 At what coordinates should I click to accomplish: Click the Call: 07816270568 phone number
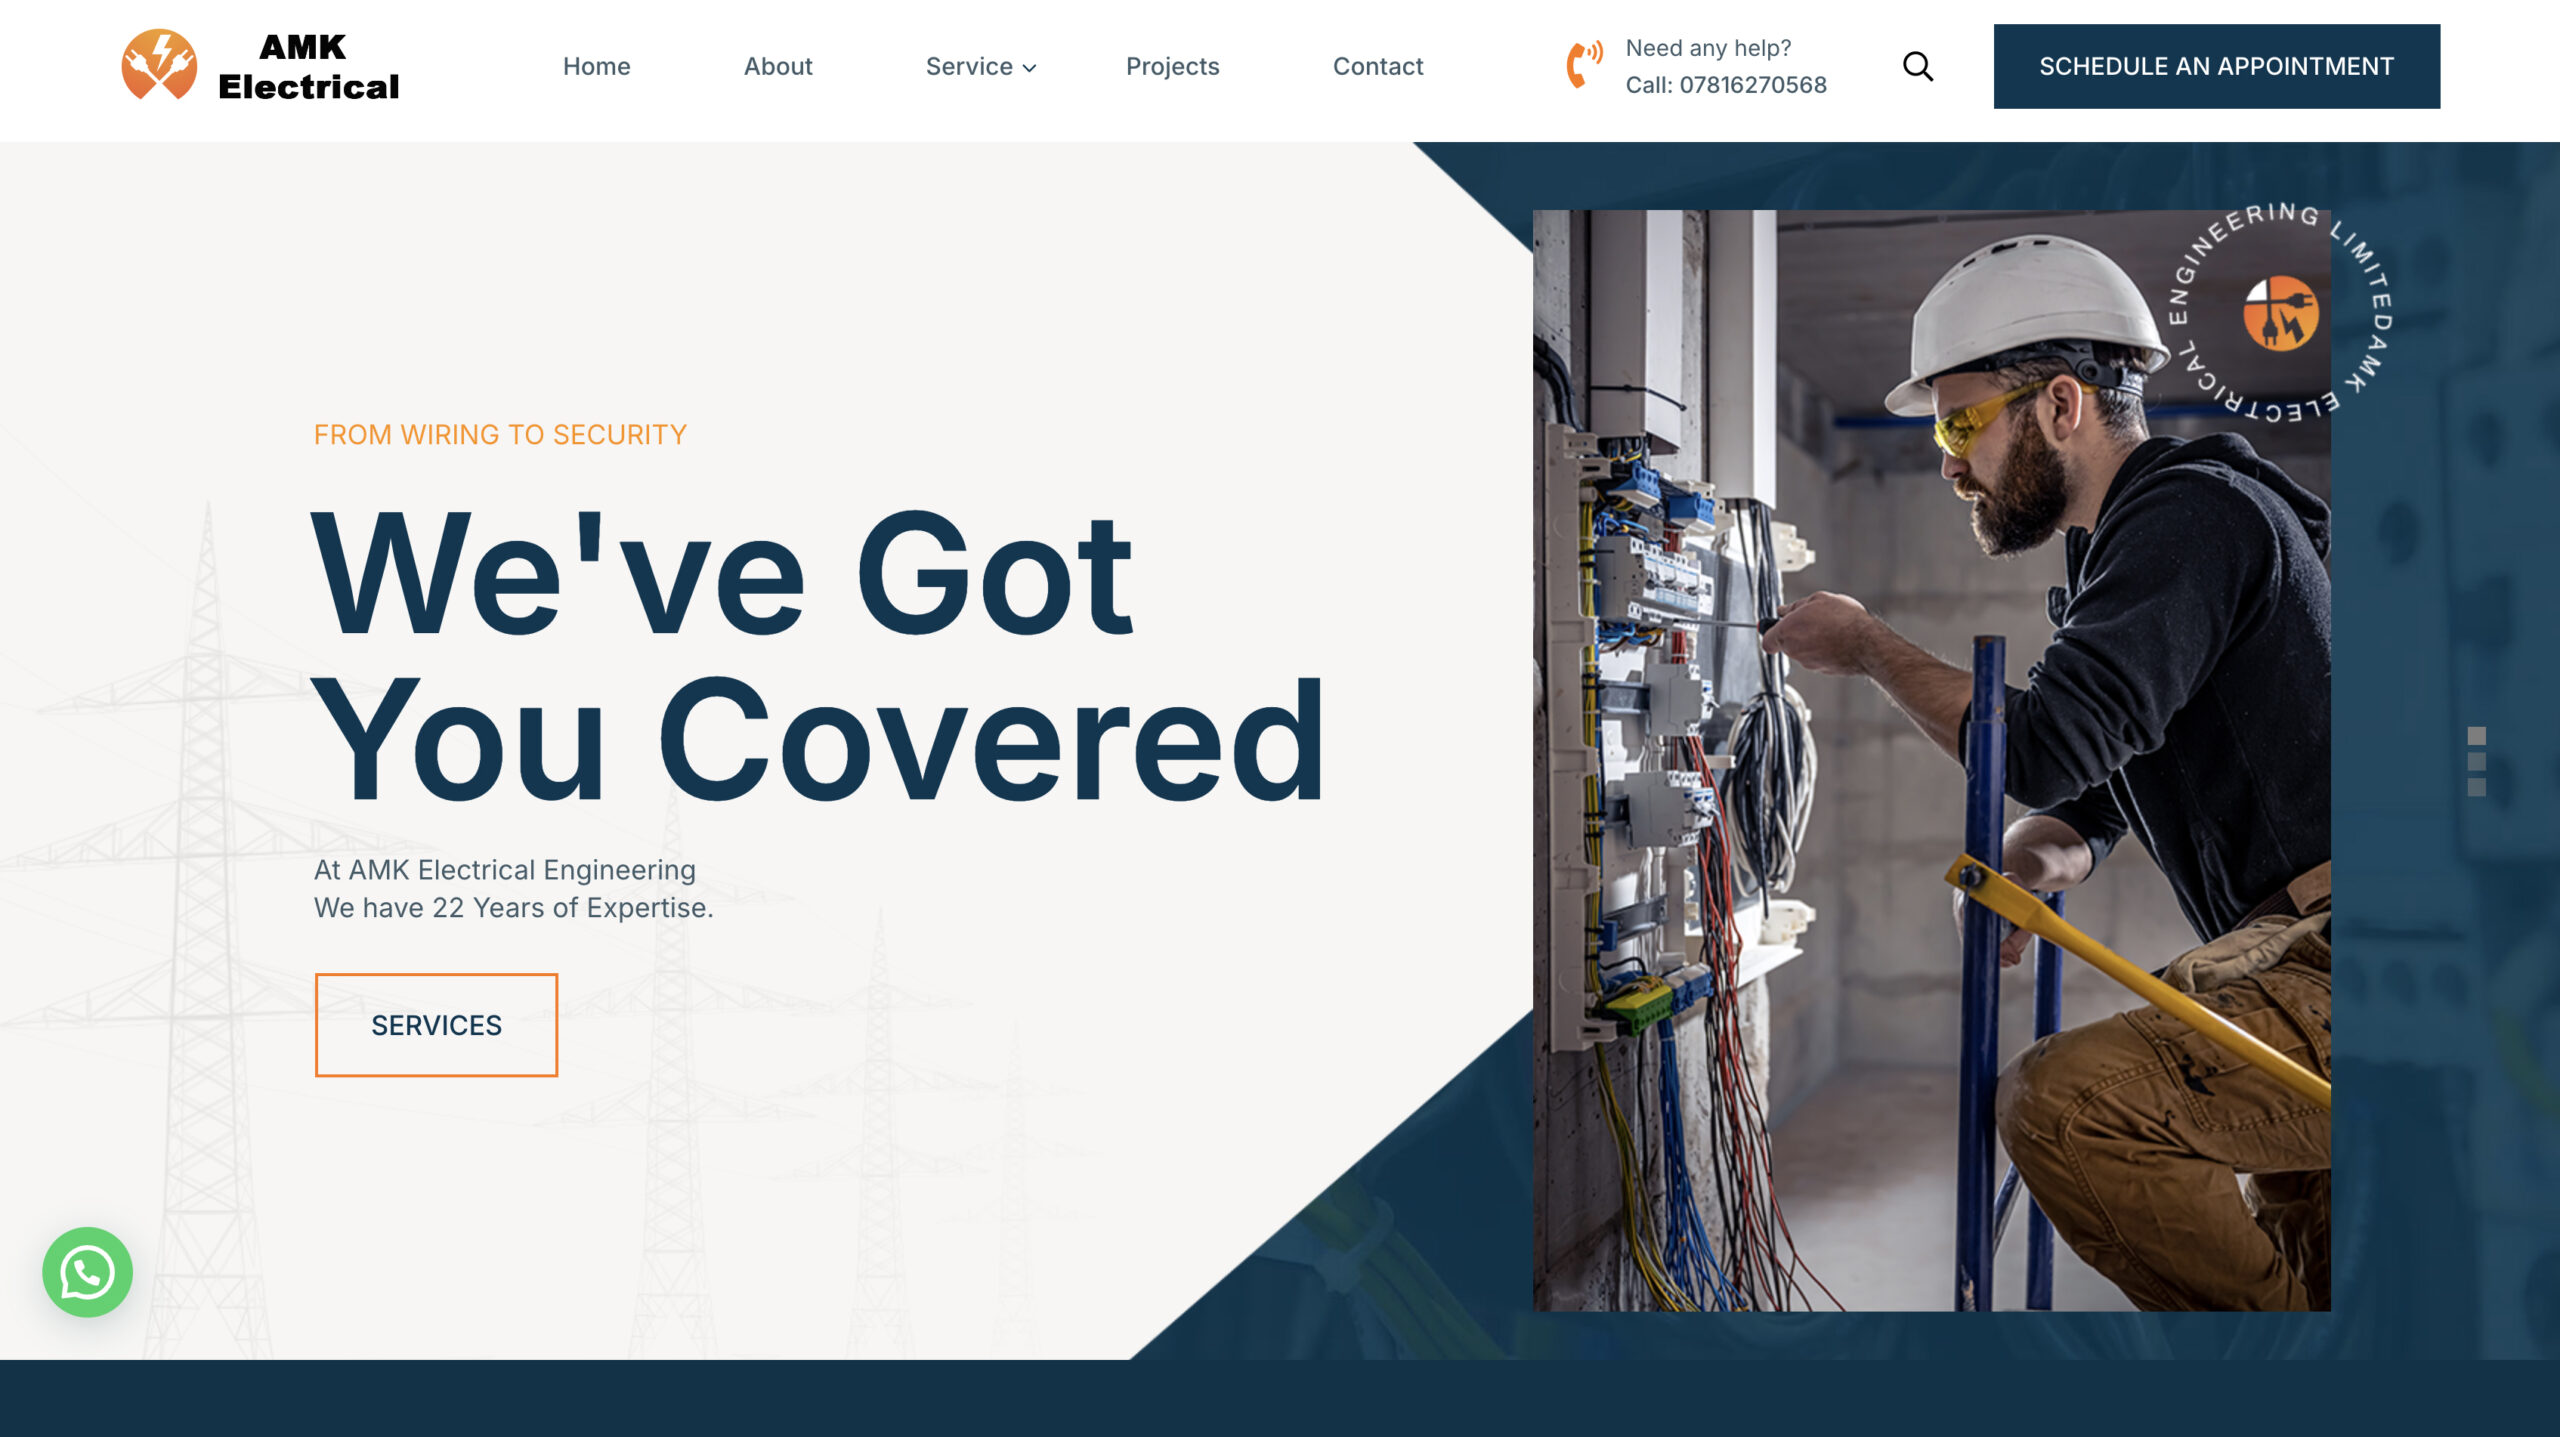click(1725, 85)
